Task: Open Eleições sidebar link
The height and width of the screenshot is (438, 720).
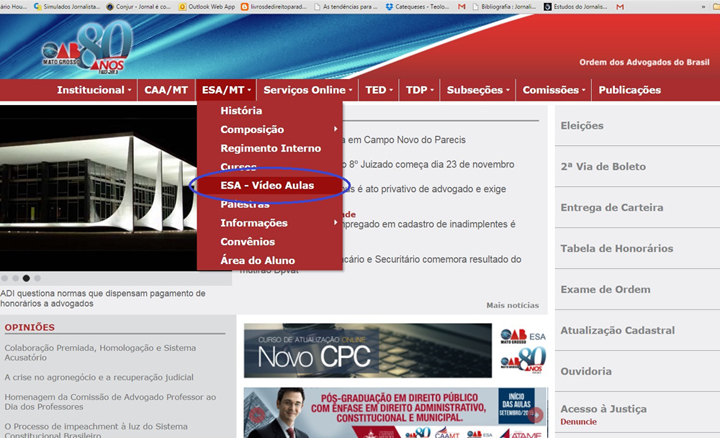Action: point(582,126)
